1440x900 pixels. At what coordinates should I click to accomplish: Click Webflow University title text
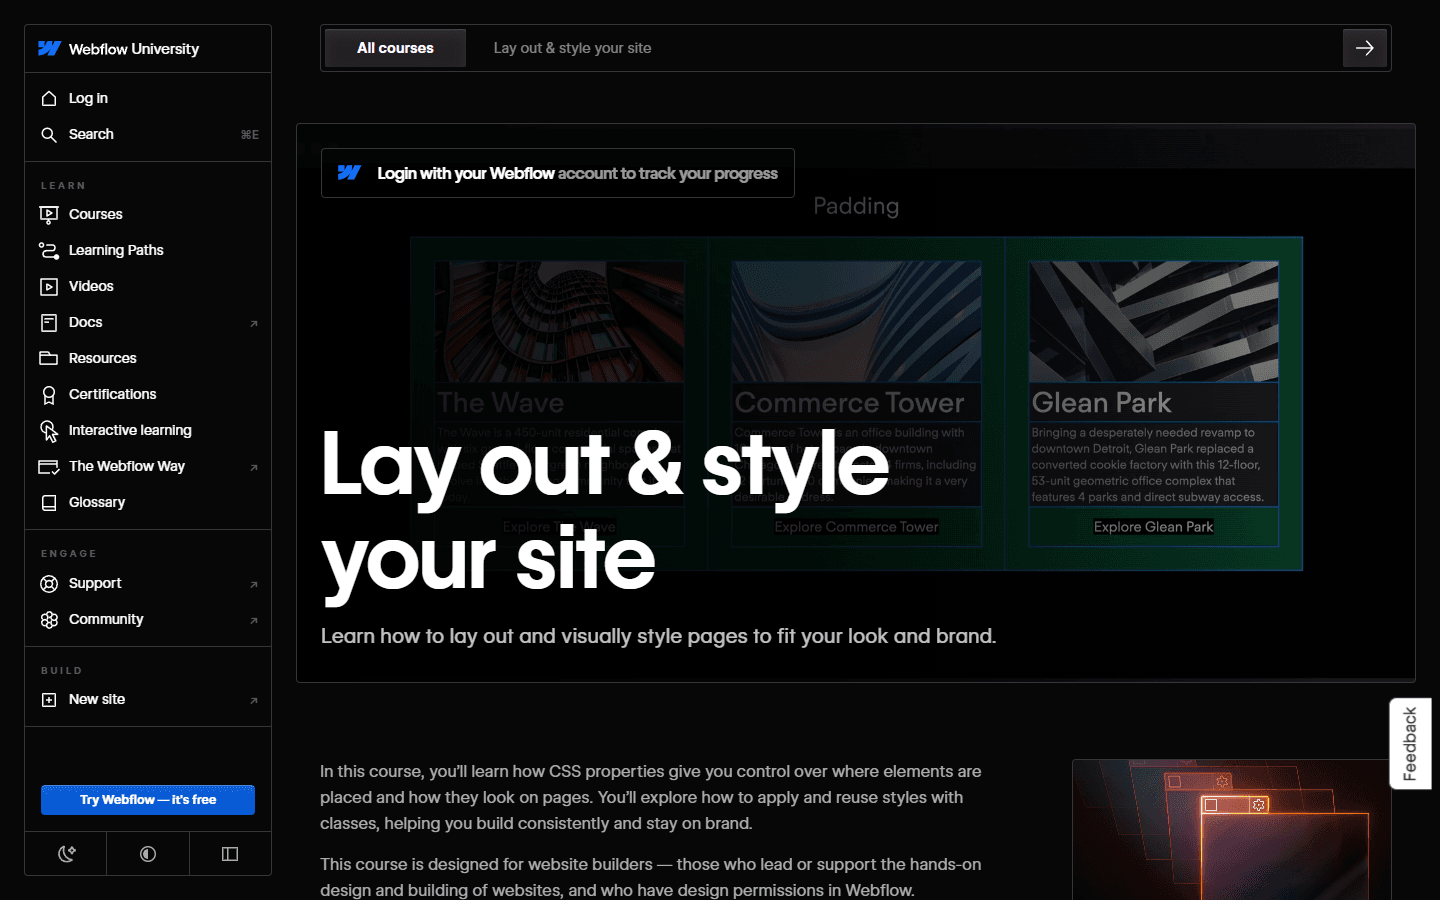point(134,48)
